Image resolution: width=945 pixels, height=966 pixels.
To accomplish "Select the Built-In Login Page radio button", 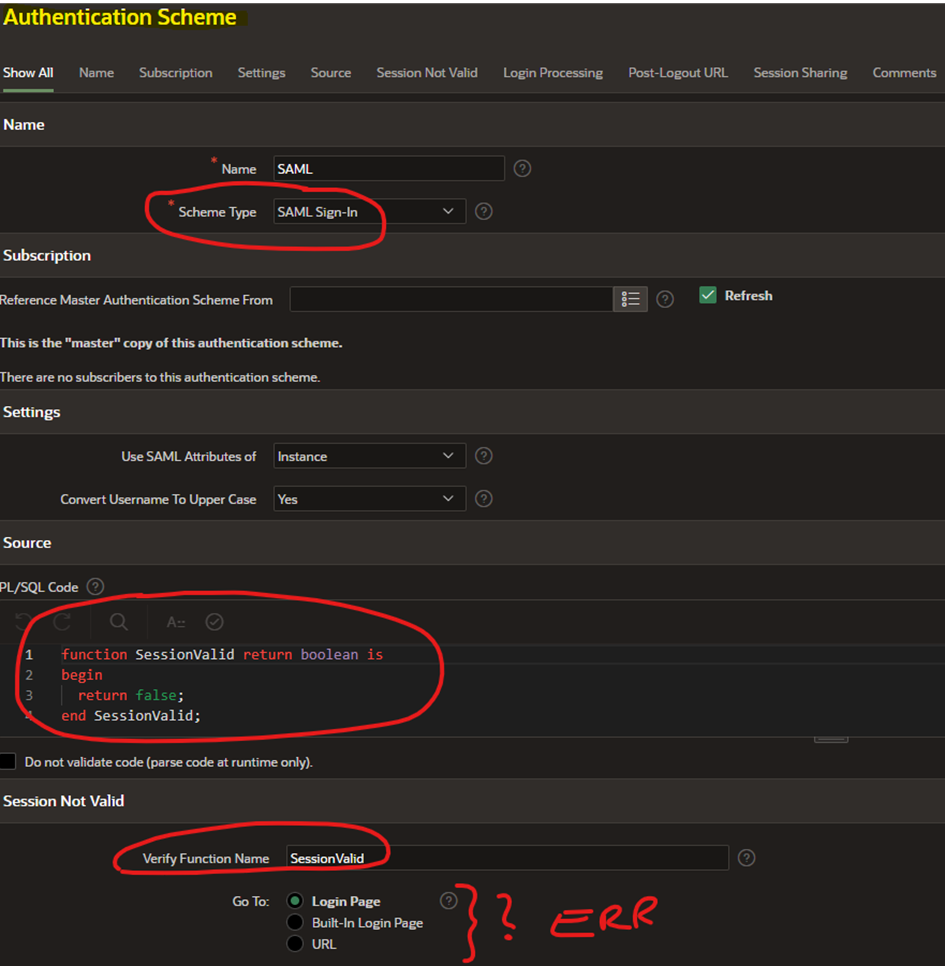I will (294, 921).
